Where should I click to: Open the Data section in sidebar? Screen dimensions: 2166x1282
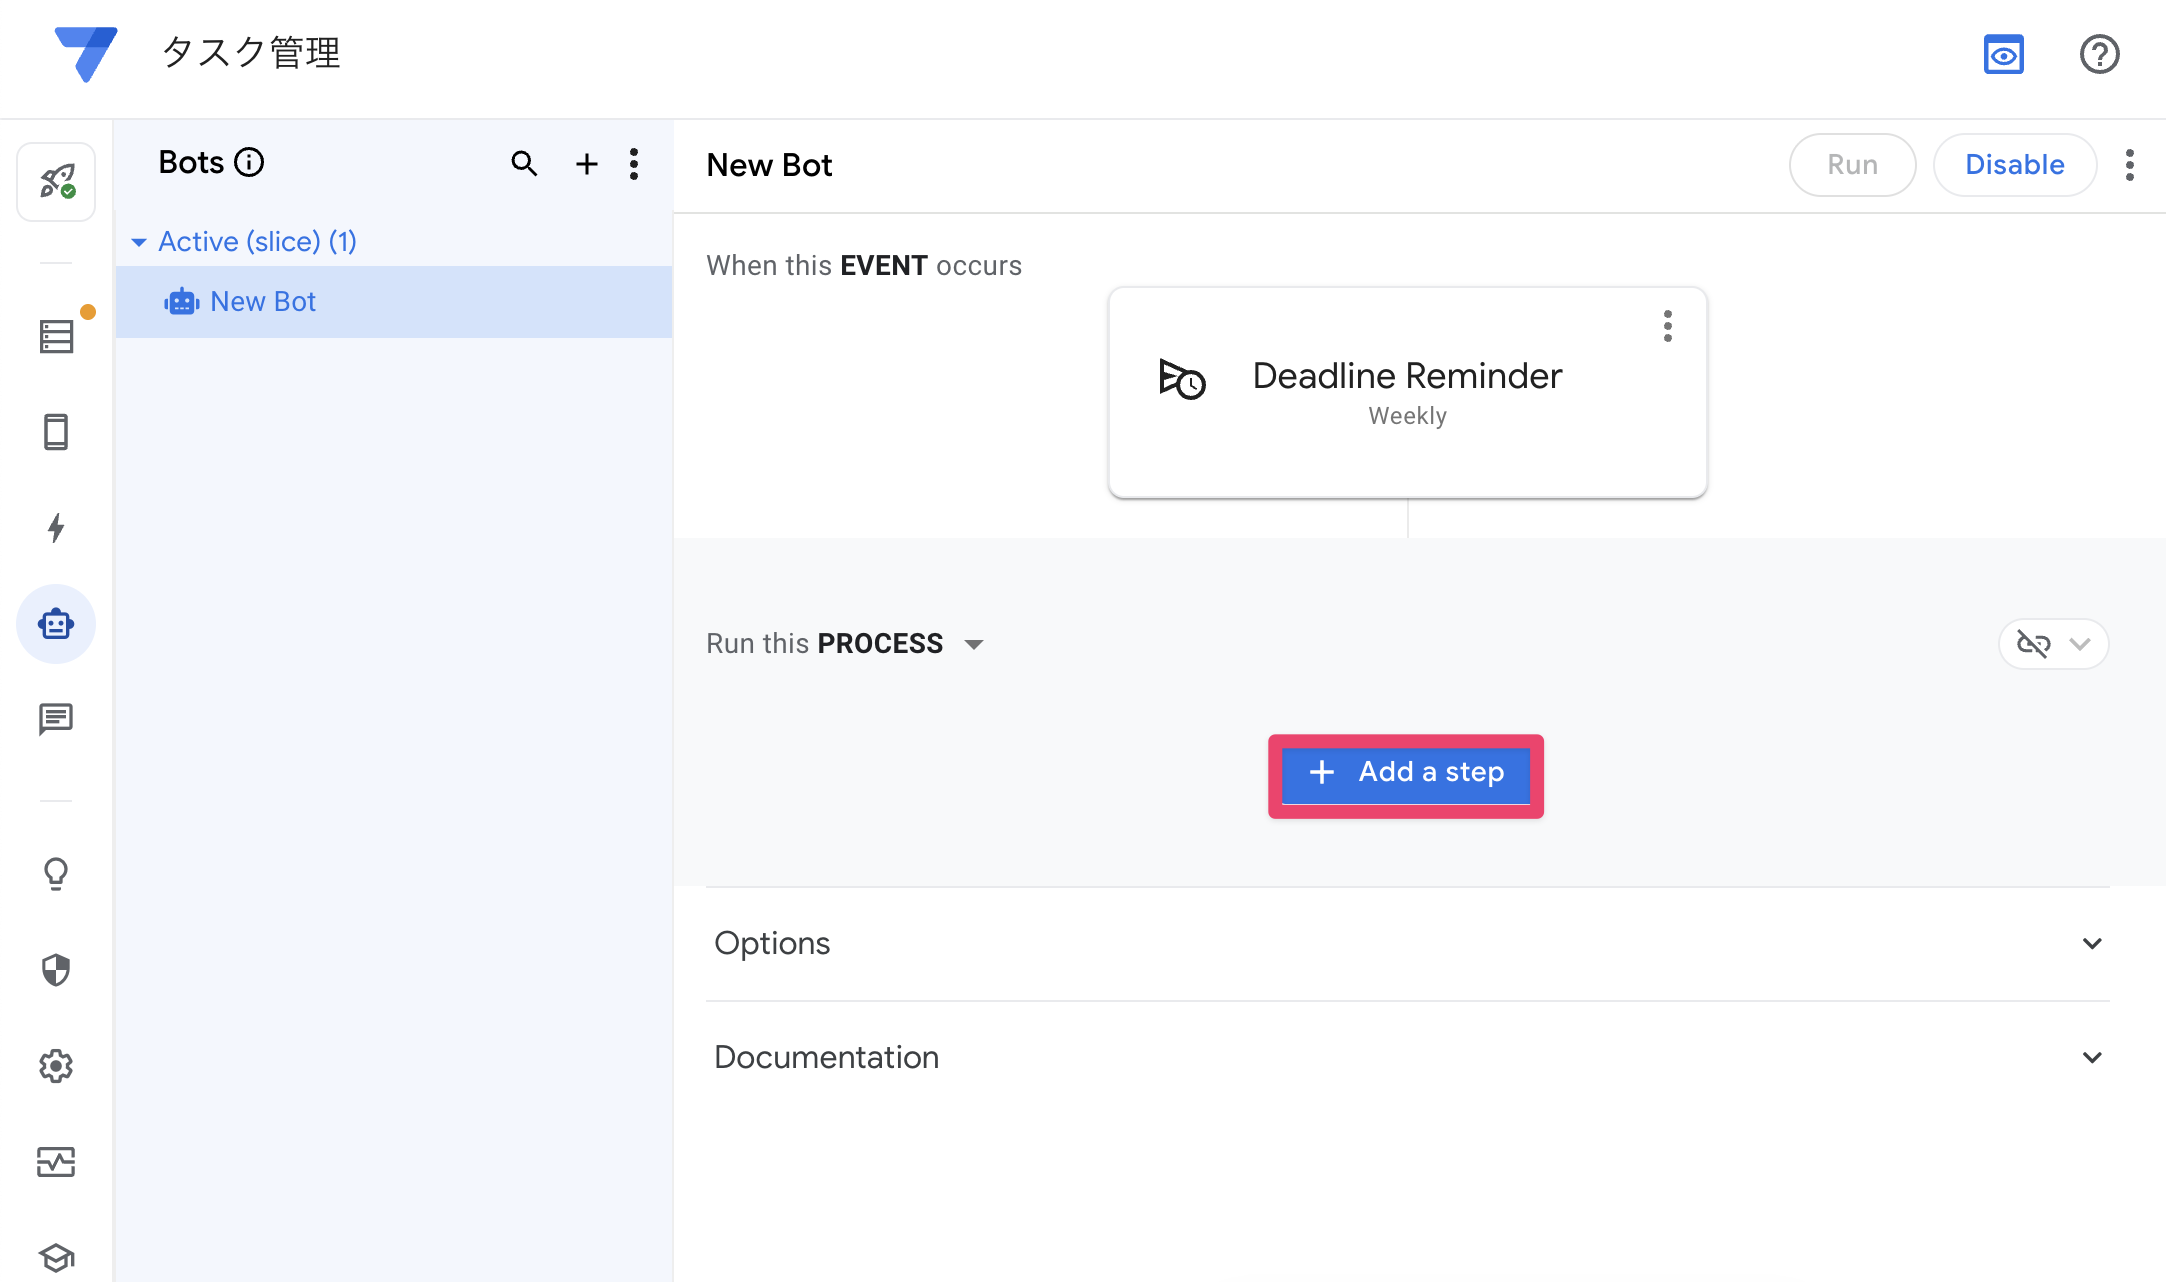click(56, 337)
